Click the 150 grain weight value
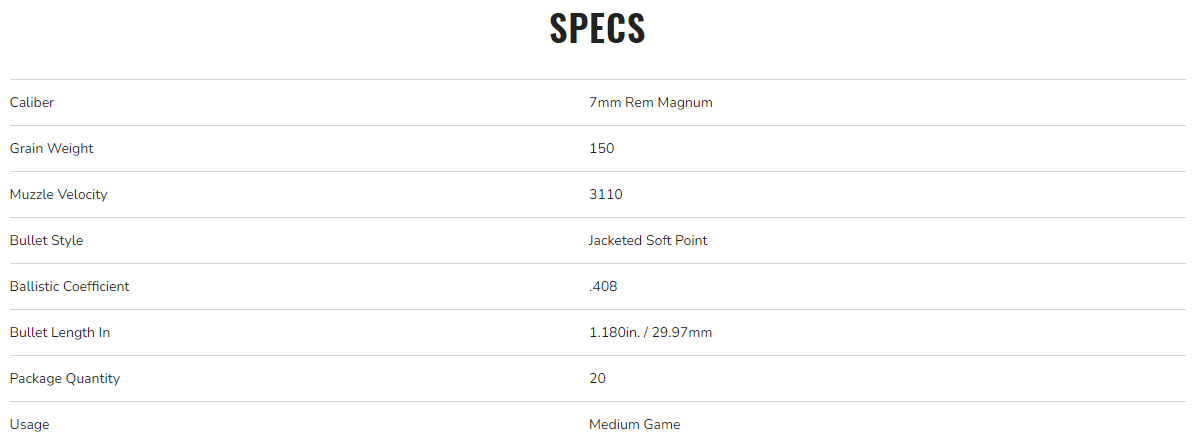The width and height of the screenshot is (1200, 439). coord(601,148)
